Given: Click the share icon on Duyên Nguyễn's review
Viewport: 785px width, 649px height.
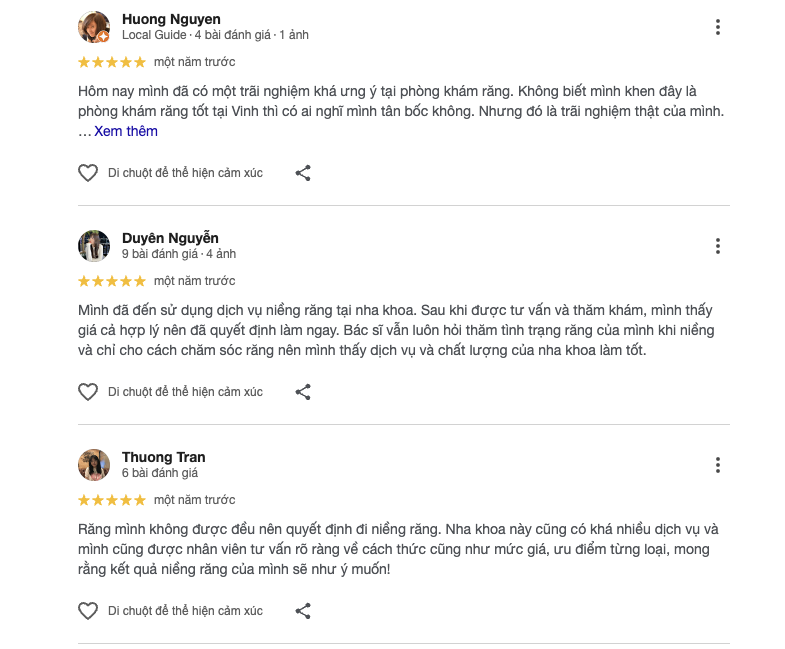Looking at the screenshot, I should tap(303, 392).
